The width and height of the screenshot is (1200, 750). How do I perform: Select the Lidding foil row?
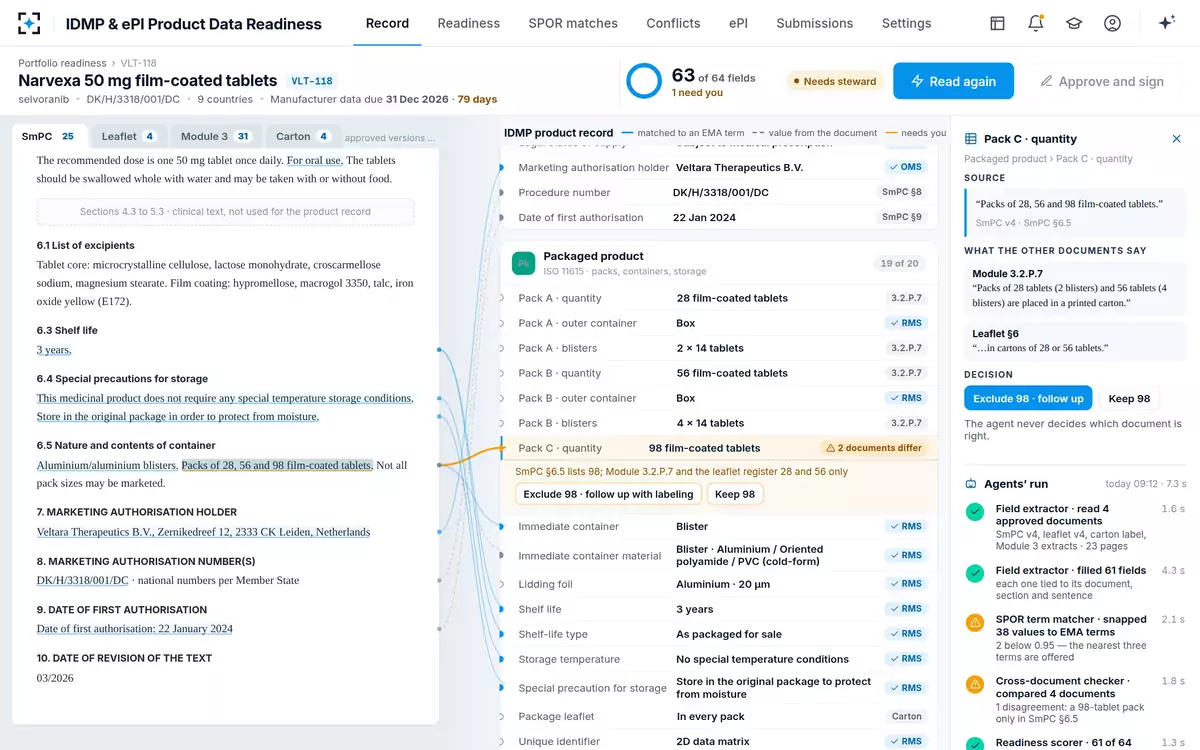(x=718, y=584)
